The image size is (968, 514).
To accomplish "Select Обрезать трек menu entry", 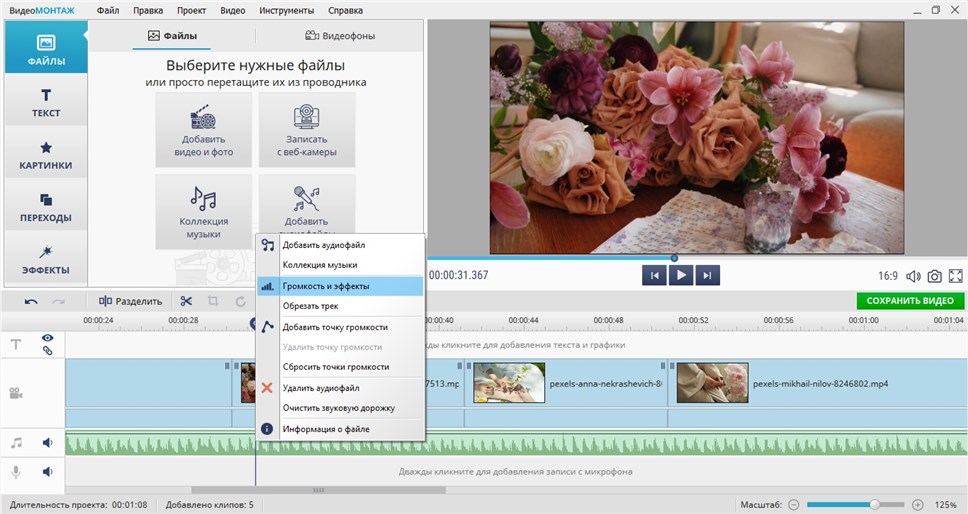I will point(340,306).
